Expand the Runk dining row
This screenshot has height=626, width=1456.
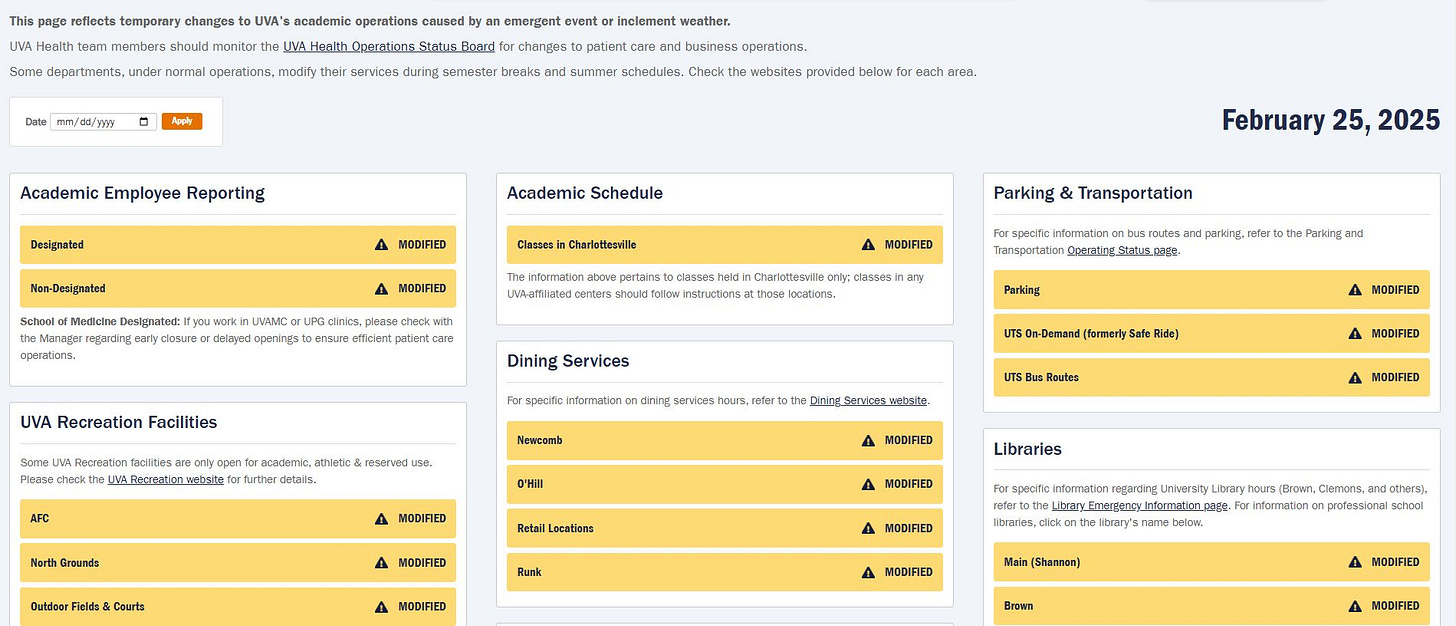point(725,572)
